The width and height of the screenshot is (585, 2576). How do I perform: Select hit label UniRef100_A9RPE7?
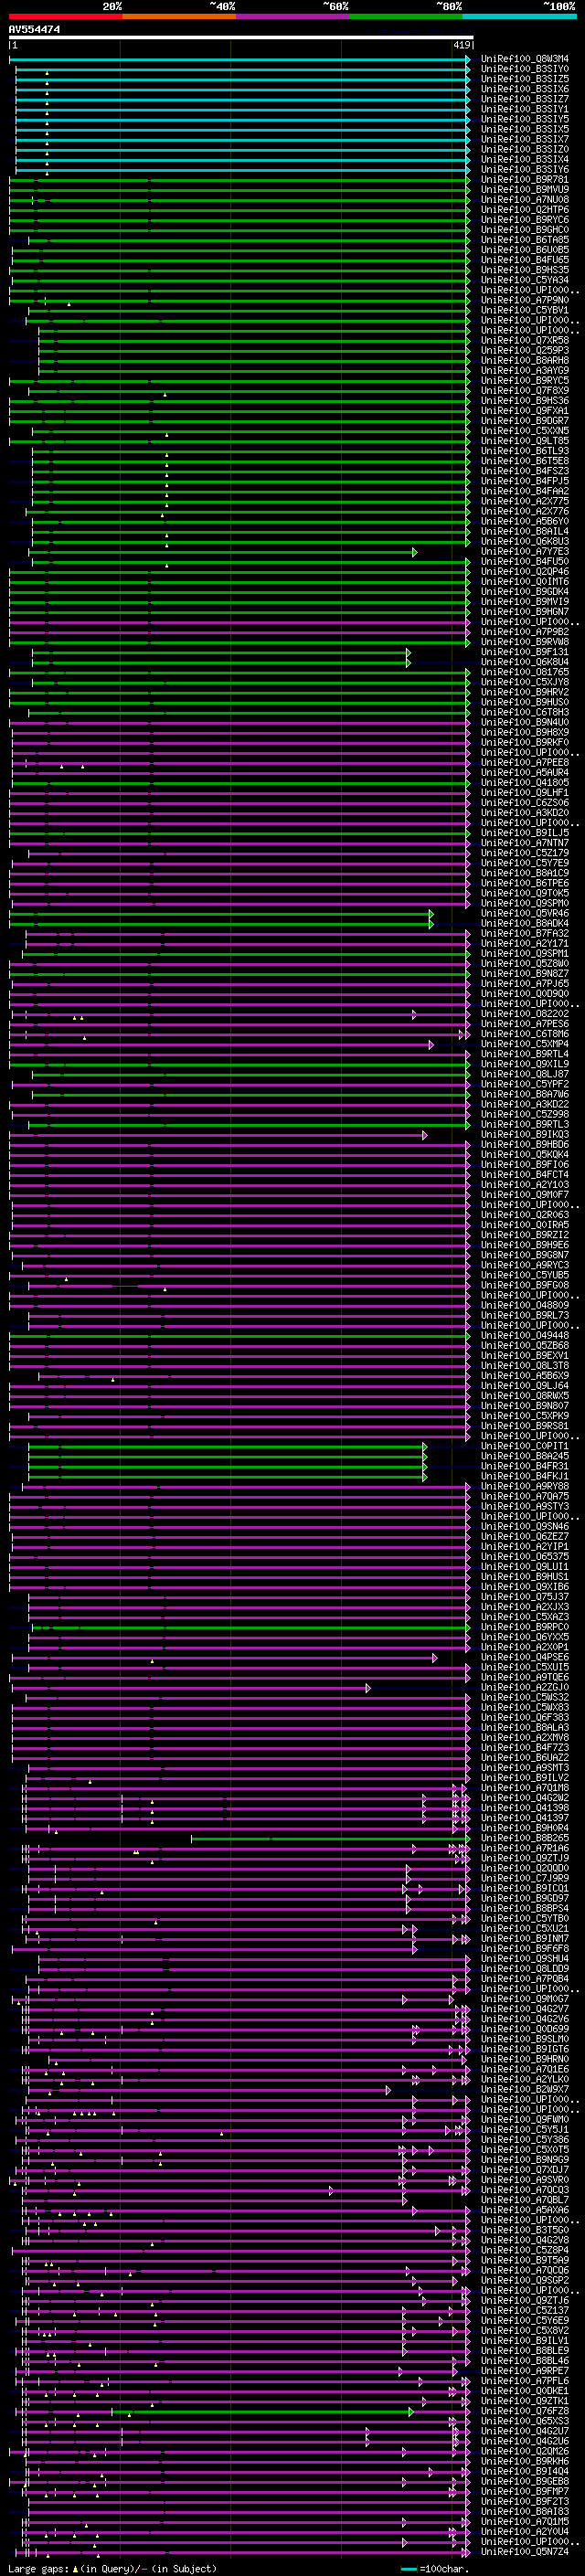pos(525,2371)
